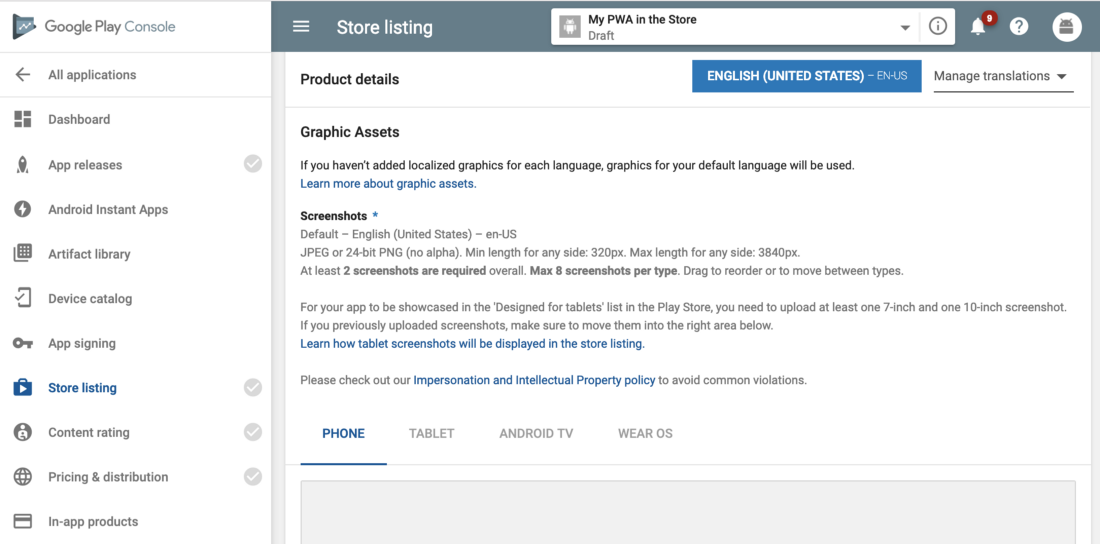Open Content rating in the sidebar
Image resolution: width=1100 pixels, height=544 pixels.
click(x=89, y=433)
